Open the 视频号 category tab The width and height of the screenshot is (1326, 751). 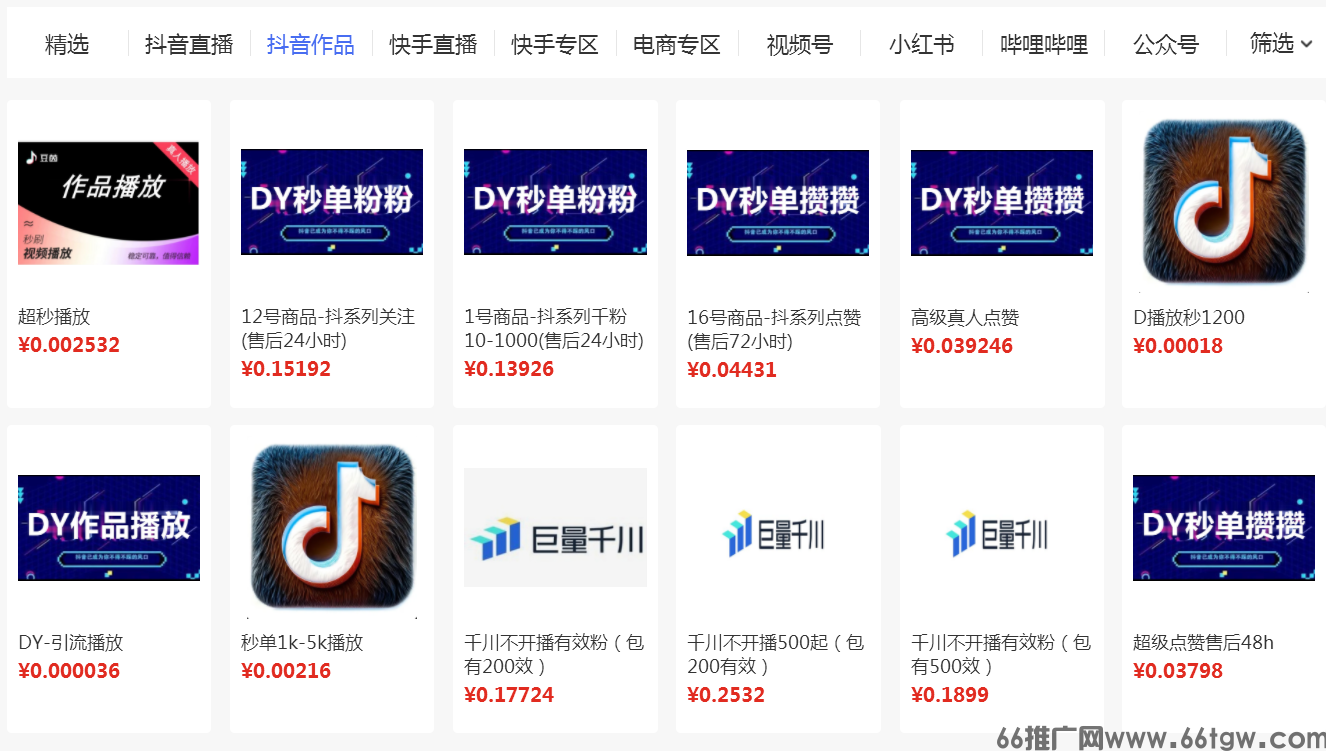pos(798,45)
